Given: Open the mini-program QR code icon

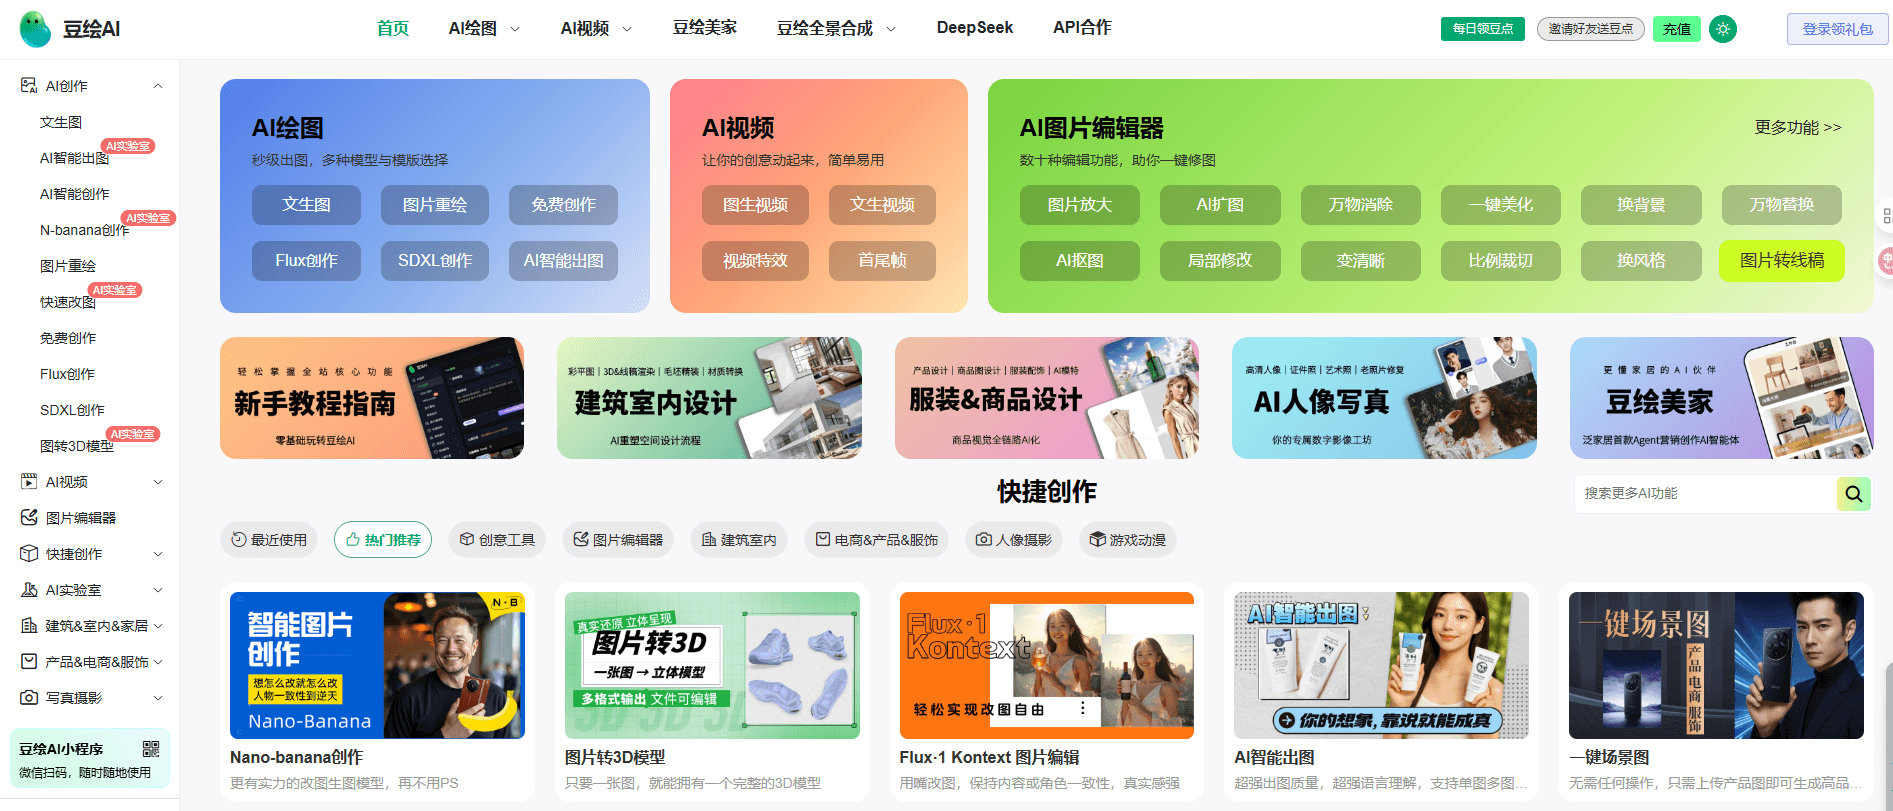Looking at the screenshot, I should pos(151,749).
